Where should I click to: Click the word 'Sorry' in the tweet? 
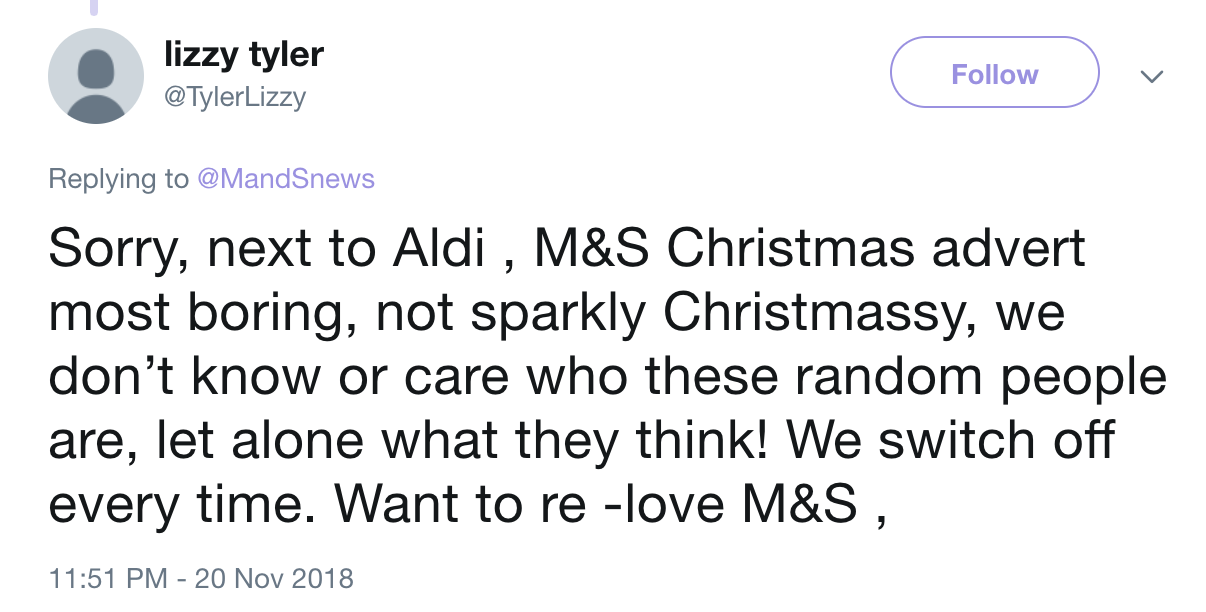click(x=110, y=249)
